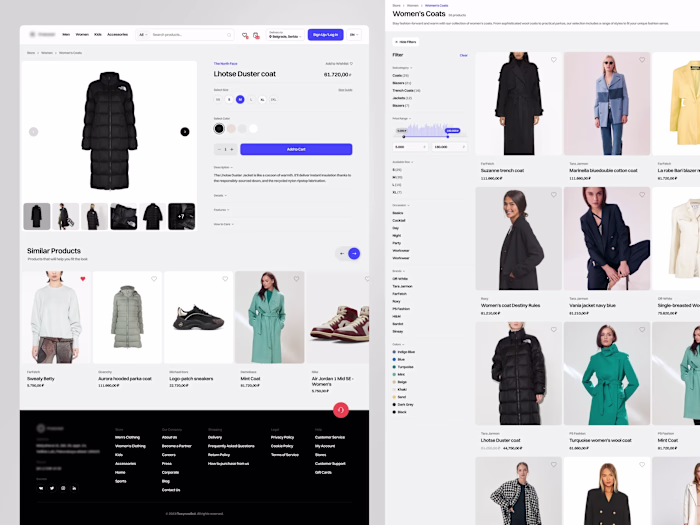Open the Accessories menu
Screen dimensions: 700x525
(x=117, y=34)
